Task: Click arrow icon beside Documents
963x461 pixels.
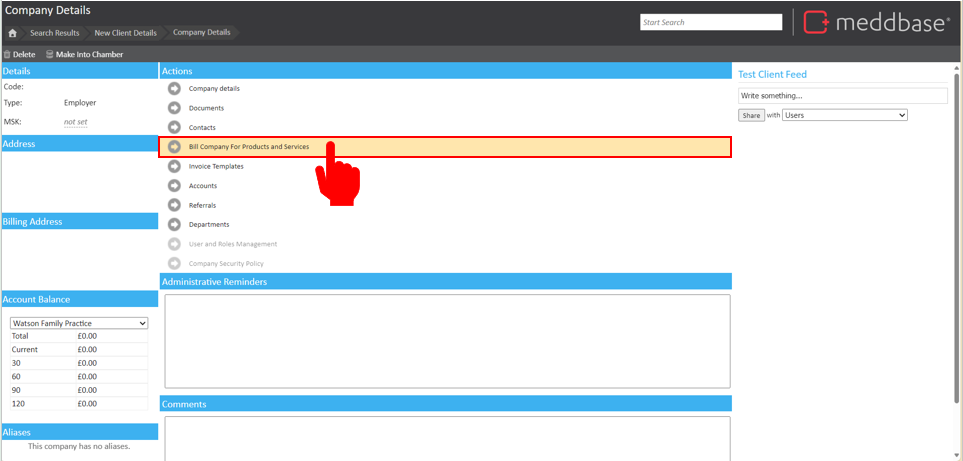Action: click(174, 108)
